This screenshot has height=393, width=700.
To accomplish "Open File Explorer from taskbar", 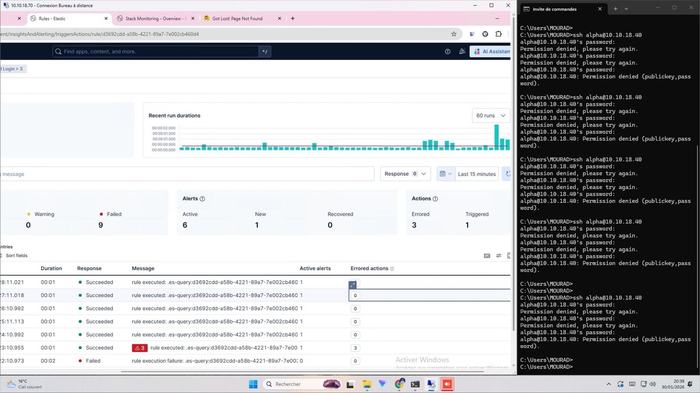I will click(x=367, y=384).
